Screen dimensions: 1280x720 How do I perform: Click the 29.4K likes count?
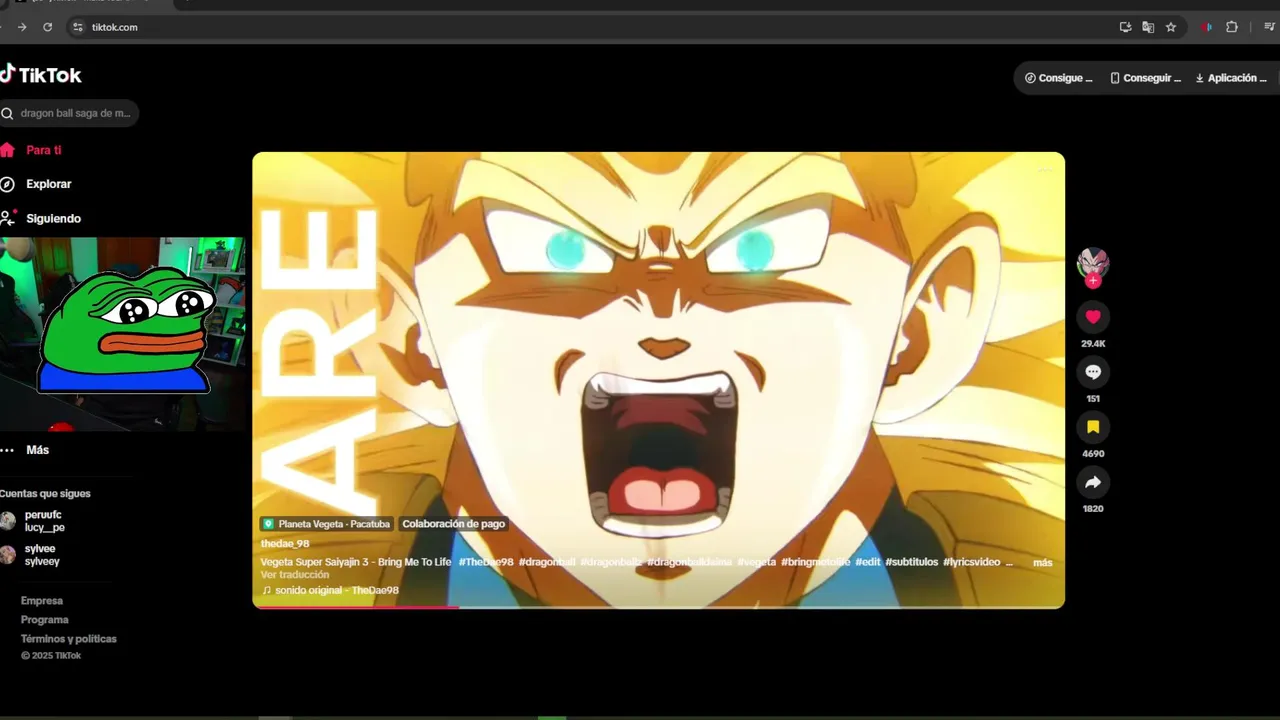(1093, 344)
